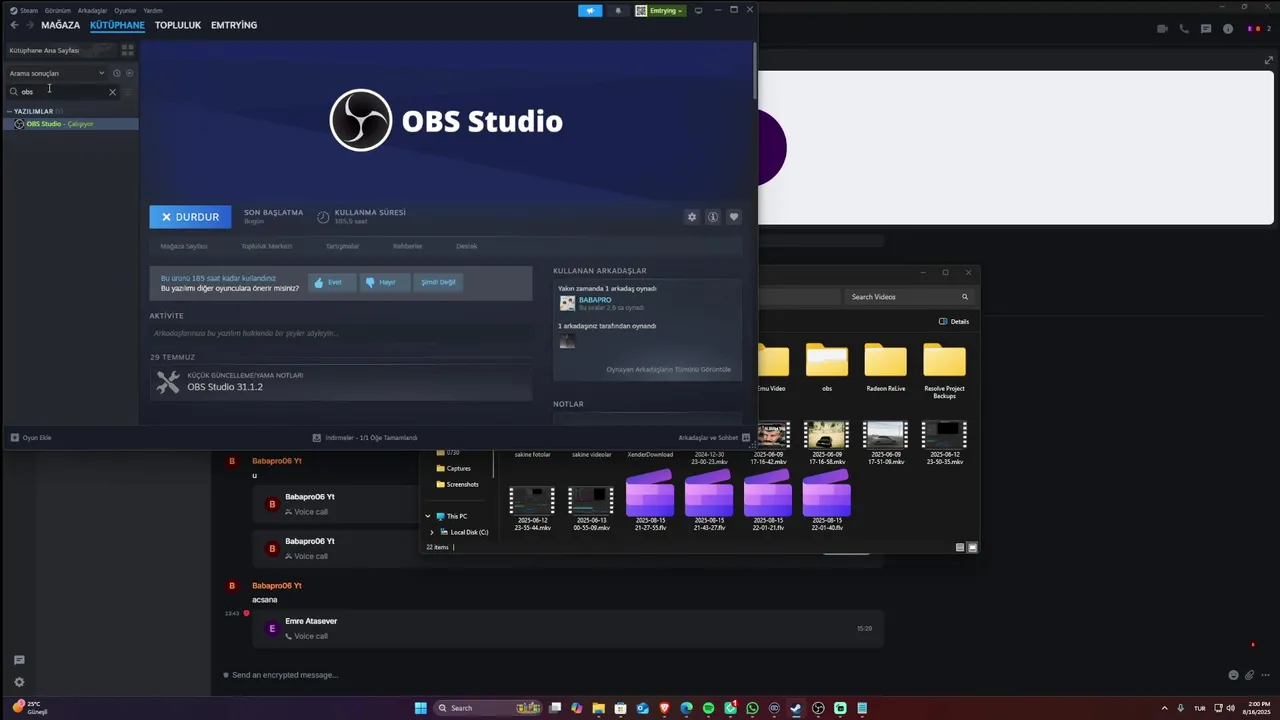Open Oynayan Arkadaşların Tümünü Görüntüle link
This screenshot has height=720, width=1280.
click(x=668, y=370)
